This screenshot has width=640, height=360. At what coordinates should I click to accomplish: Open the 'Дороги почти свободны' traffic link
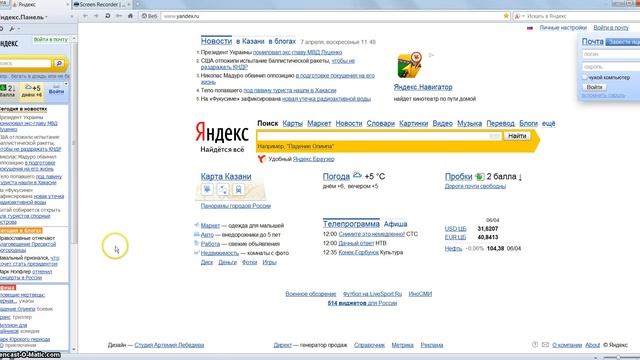[475, 186]
